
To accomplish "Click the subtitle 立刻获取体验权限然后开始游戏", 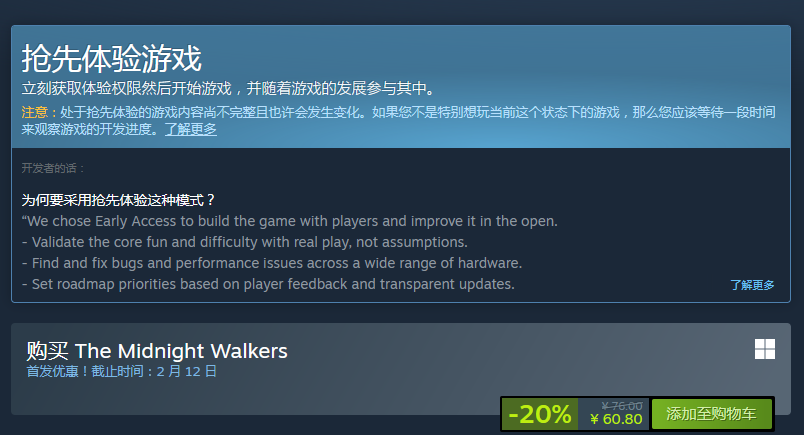I will point(127,88).
